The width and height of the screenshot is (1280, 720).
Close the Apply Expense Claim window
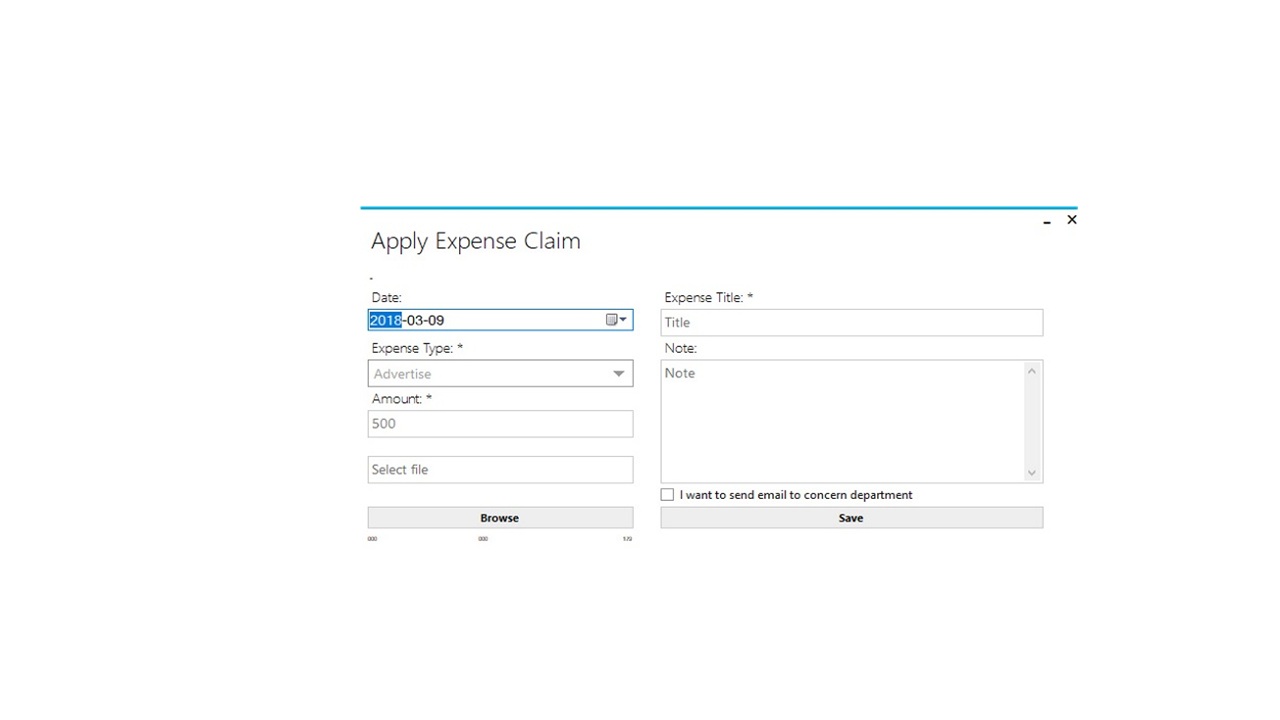[x=1072, y=220]
